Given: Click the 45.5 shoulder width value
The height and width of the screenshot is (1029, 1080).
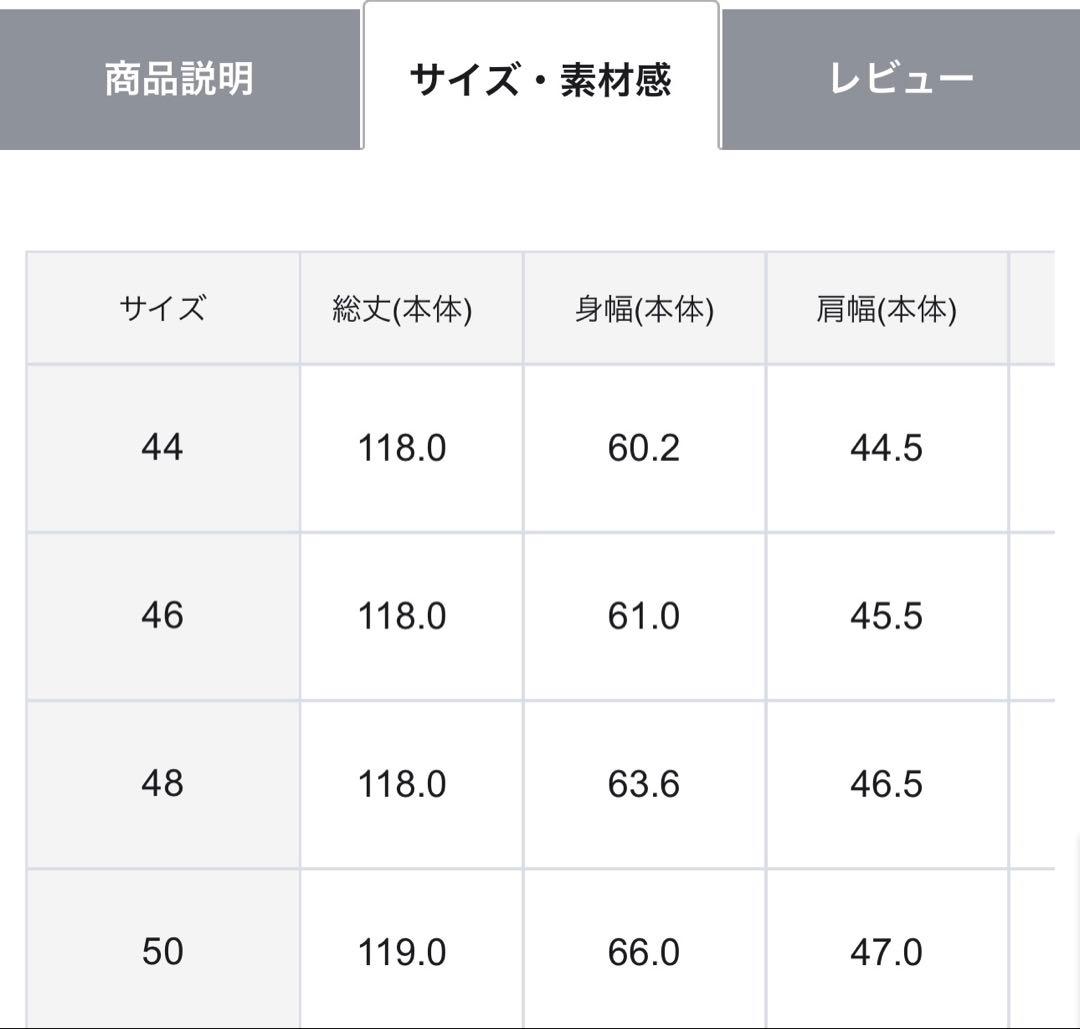Looking at the screenshot, I should (x=888, y=616).
